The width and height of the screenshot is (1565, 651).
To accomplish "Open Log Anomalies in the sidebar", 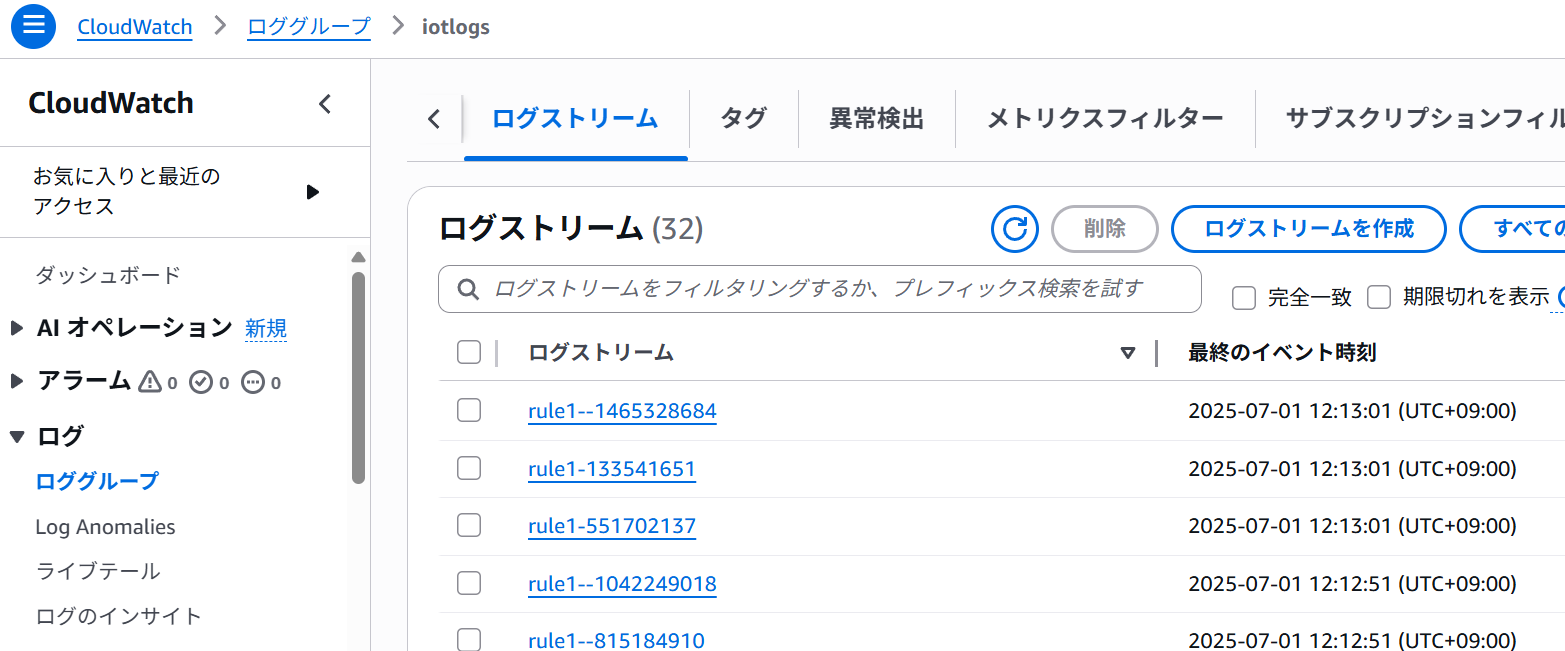I will tap(105, 527).
